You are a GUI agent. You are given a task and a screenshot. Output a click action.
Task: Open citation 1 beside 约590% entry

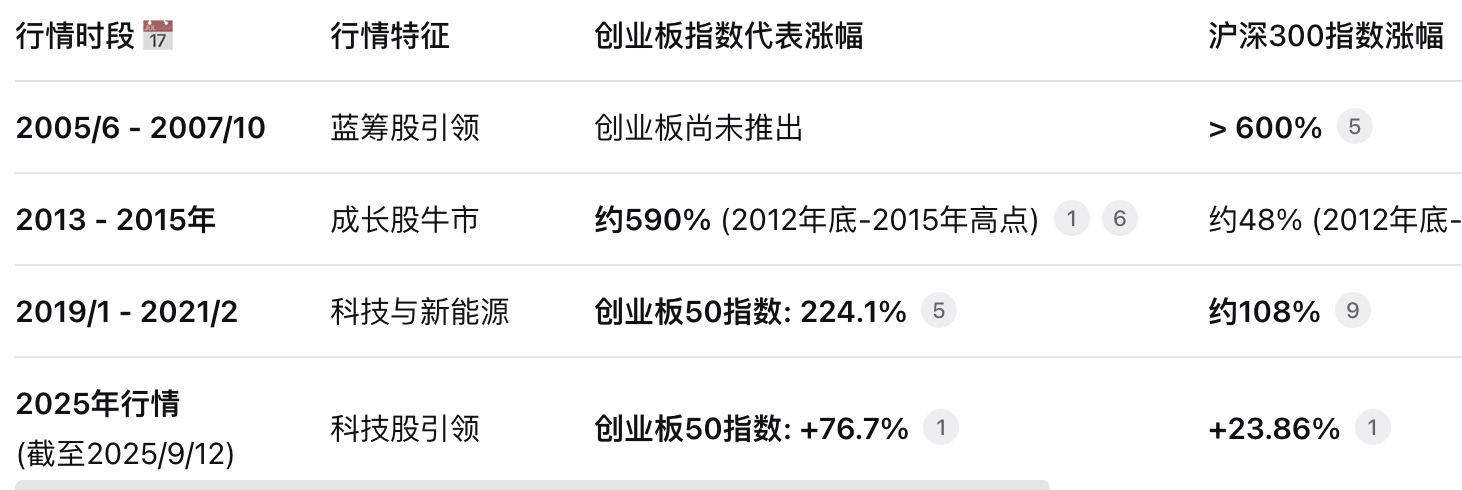1071,219
